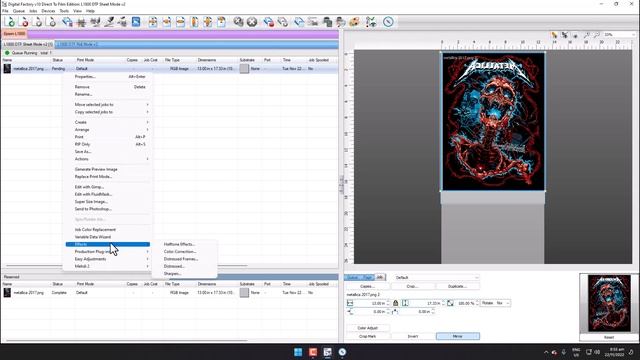Click the vertical offset icon

[395, 312]
